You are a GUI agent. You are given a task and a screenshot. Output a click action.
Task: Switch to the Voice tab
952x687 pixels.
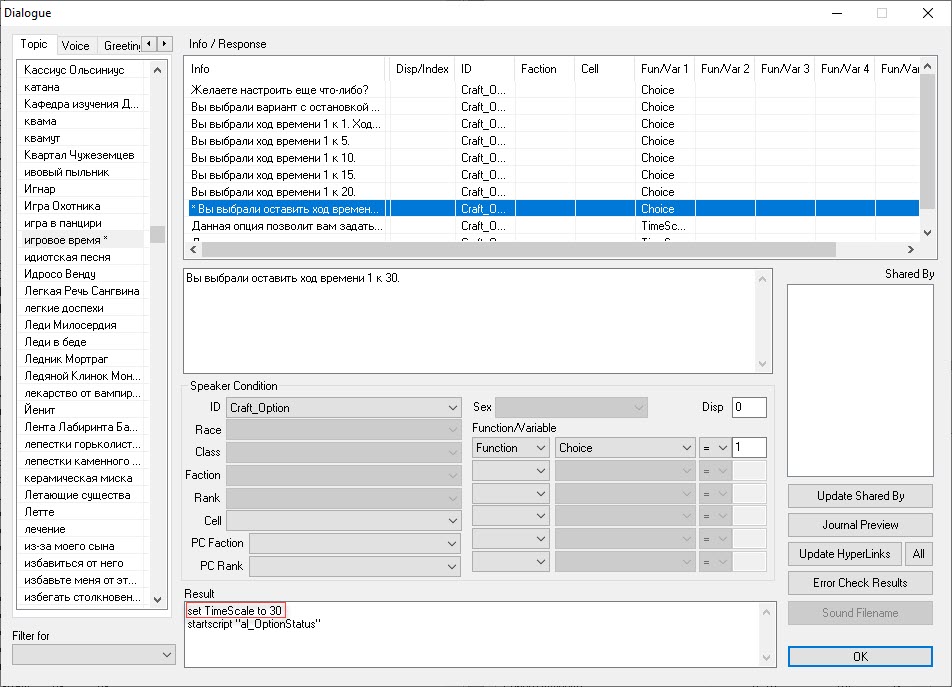(75, 45)
